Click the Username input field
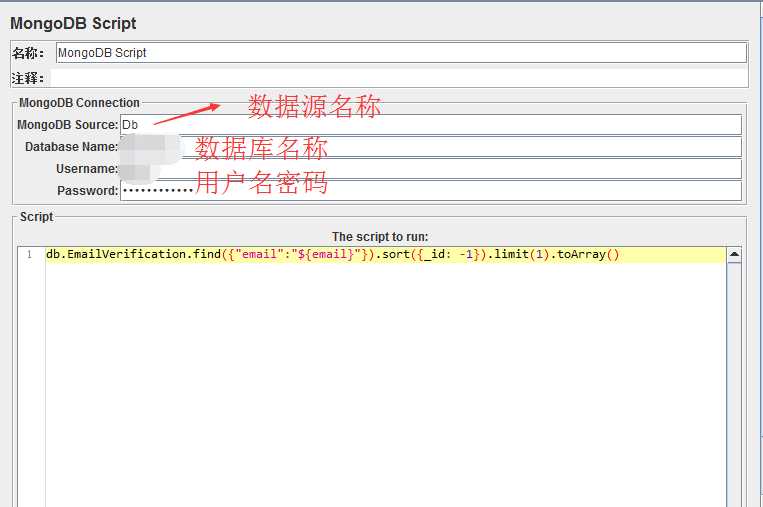The width and height of the screenshot is (763, 507). click(431, 169)
